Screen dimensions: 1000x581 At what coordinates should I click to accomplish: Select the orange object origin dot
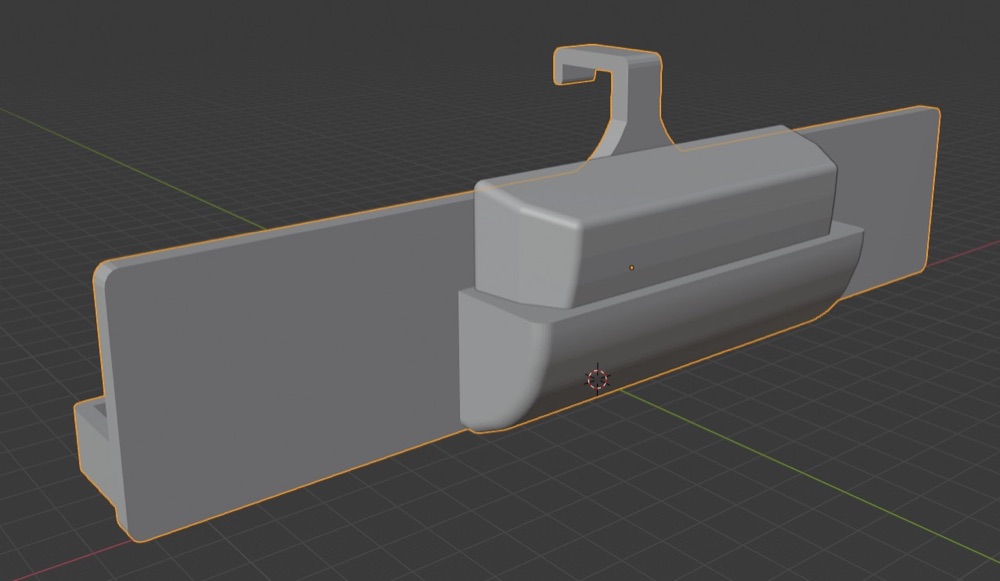pyautogui.click(x=631, y=267)
